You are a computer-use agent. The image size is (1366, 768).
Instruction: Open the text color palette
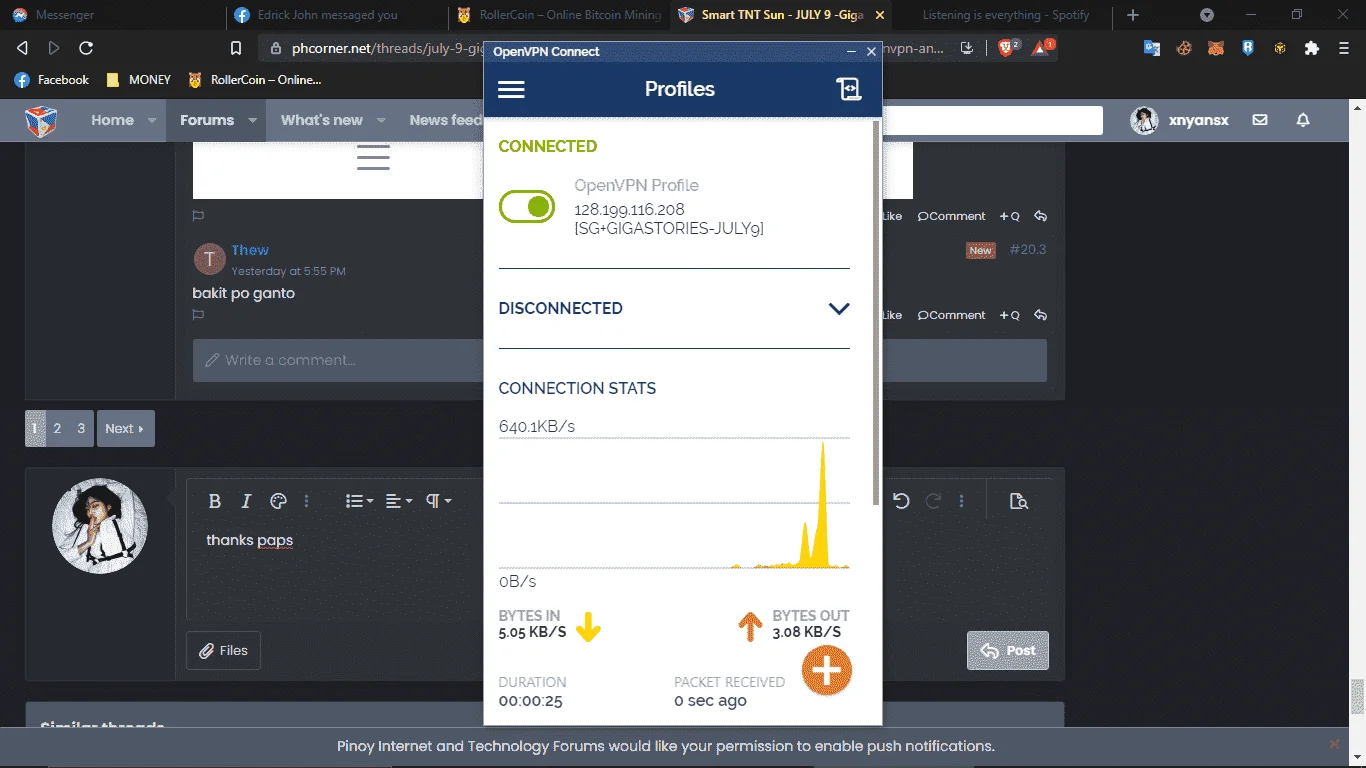279,501
